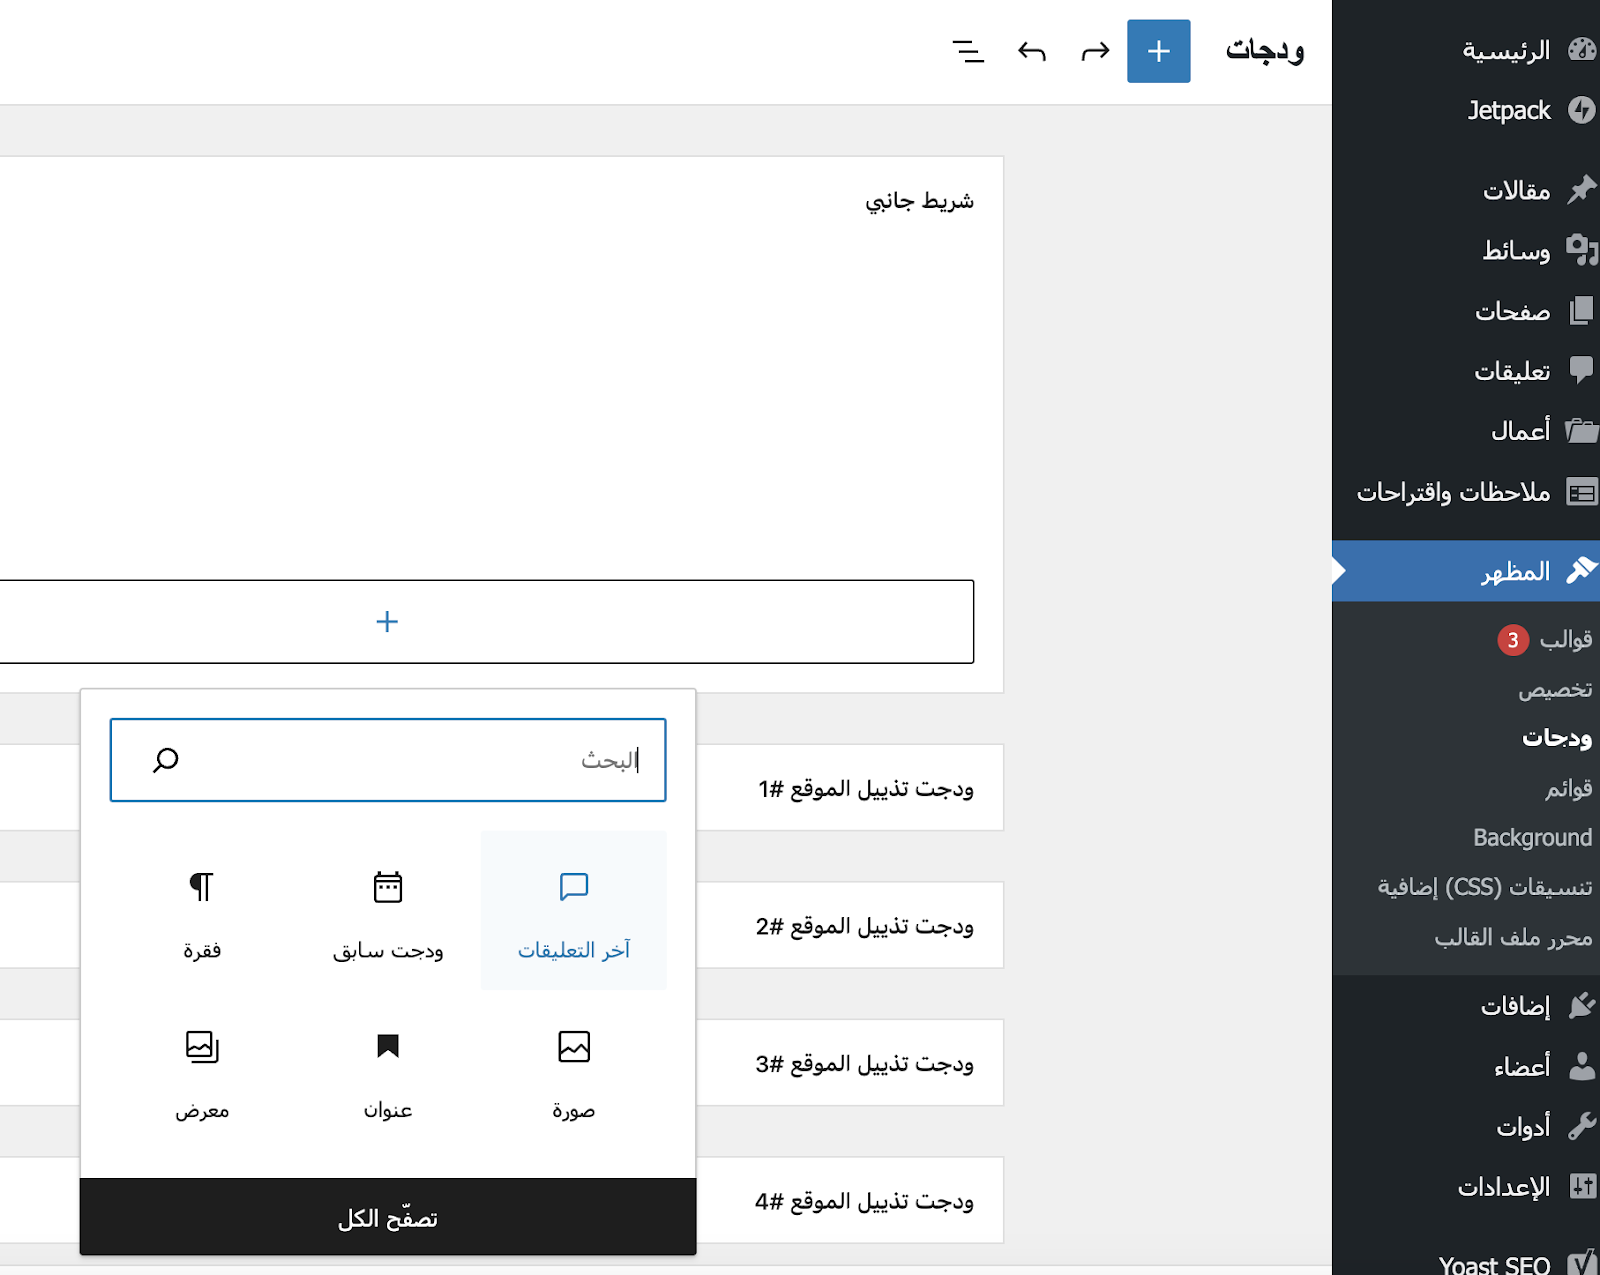Go to ودجات widgets submenu item
This screenshot has width=1600, height=1275.
click(1557, 738)
